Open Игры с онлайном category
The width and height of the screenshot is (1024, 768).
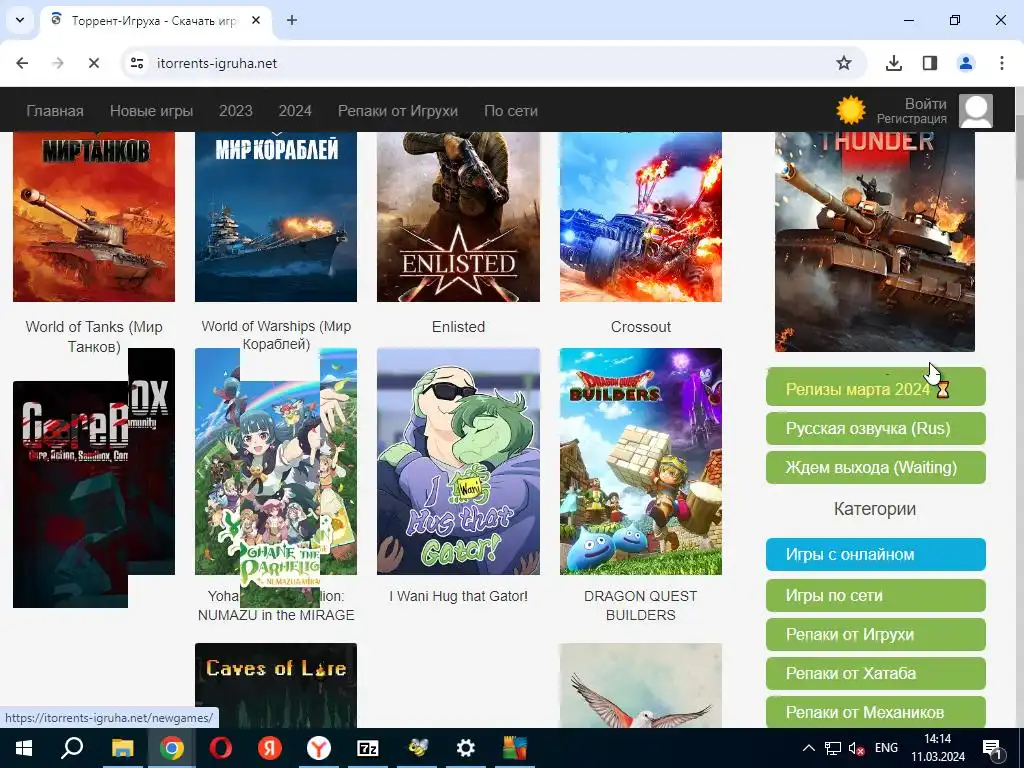[876, 554]
